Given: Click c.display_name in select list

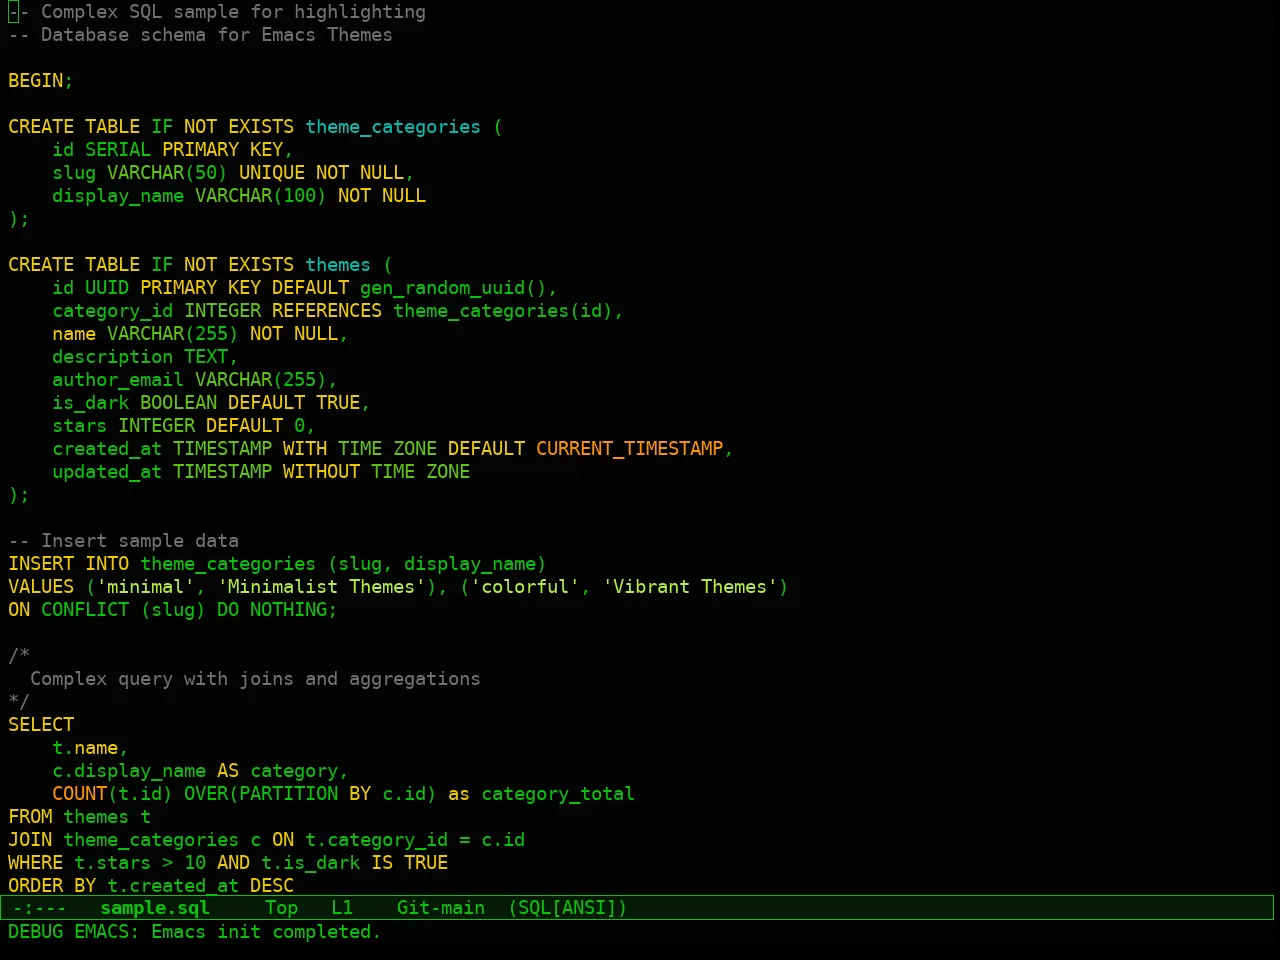Looking at the screenshot, I should click(x=129, y=771).
